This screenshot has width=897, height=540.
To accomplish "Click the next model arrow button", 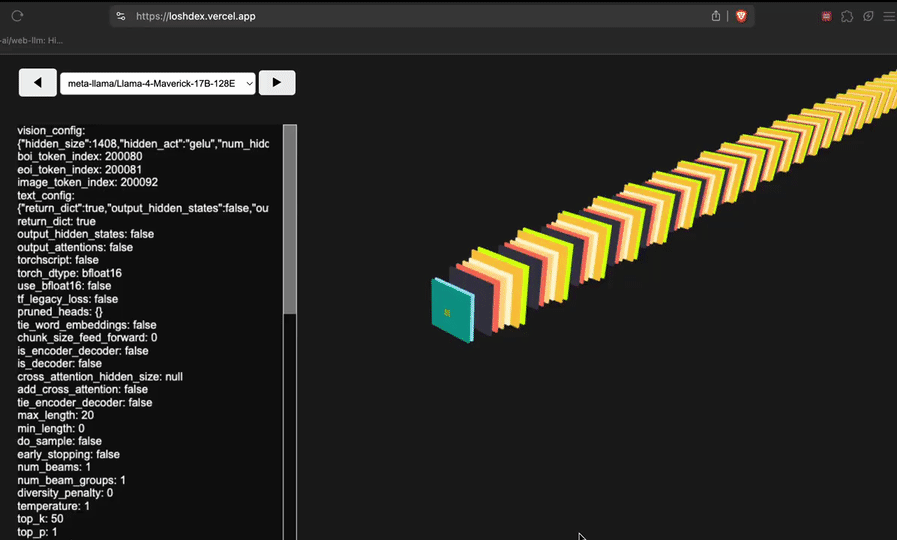I will 277,83.
